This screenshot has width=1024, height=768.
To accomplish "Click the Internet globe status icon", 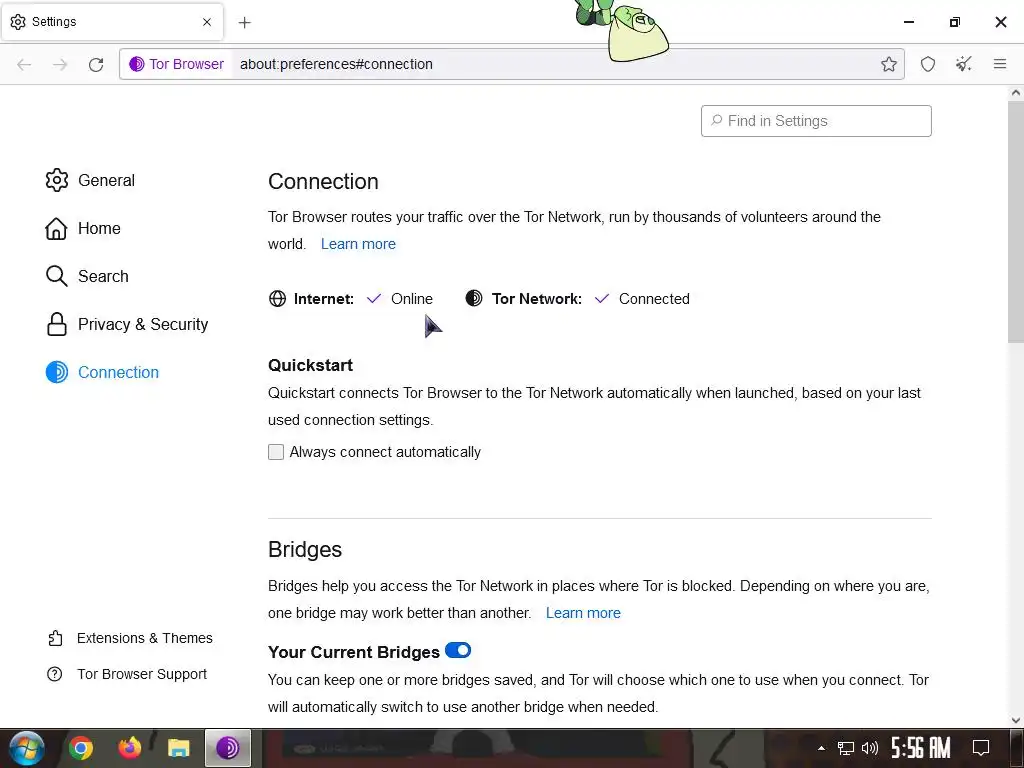I will pyautogui.click(x=278, y=298).
